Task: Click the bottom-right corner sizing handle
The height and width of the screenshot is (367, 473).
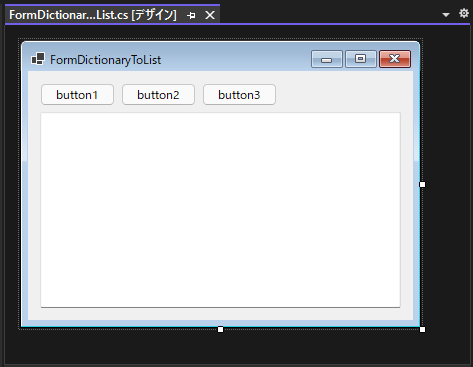Action: pyautogui.click(x=422, y=329)
